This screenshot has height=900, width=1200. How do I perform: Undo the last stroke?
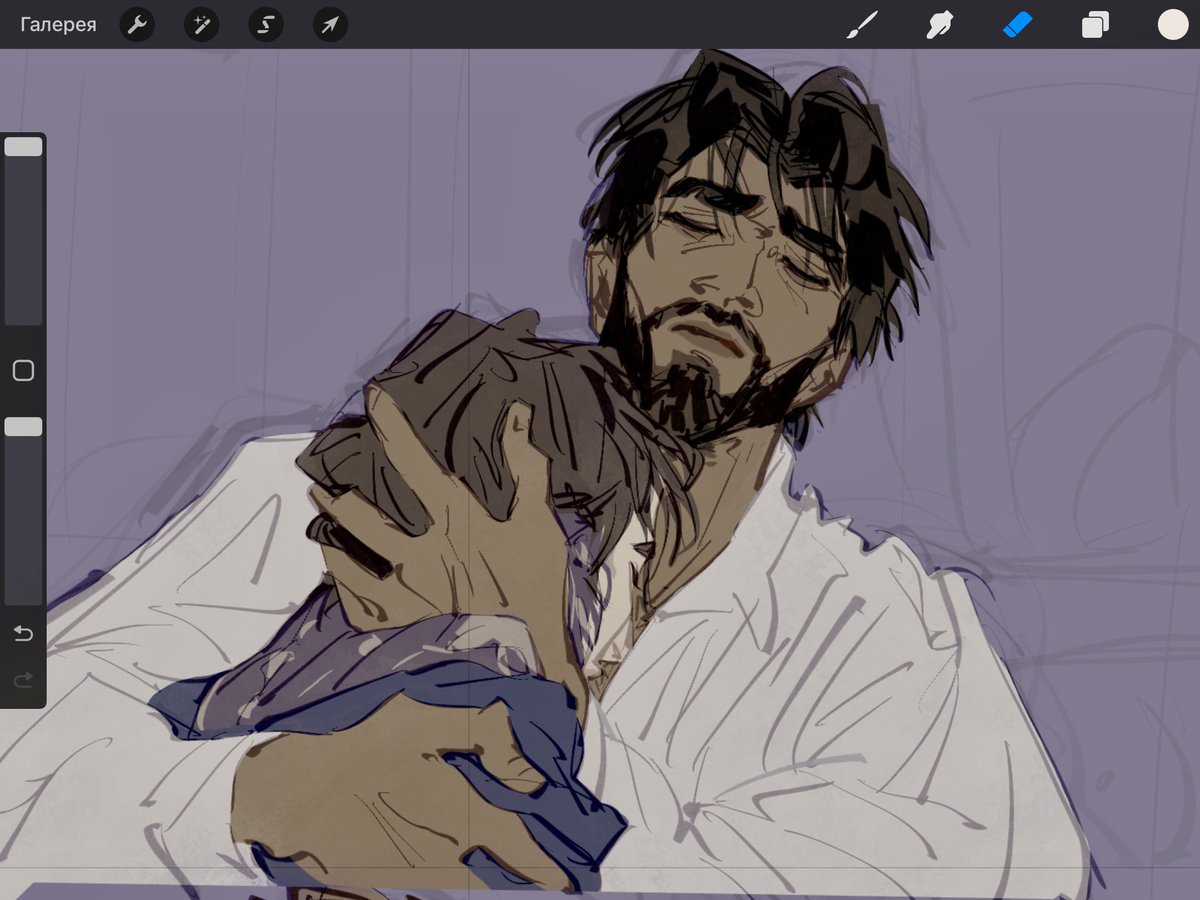pyautogui.click(x=23, y=633)
